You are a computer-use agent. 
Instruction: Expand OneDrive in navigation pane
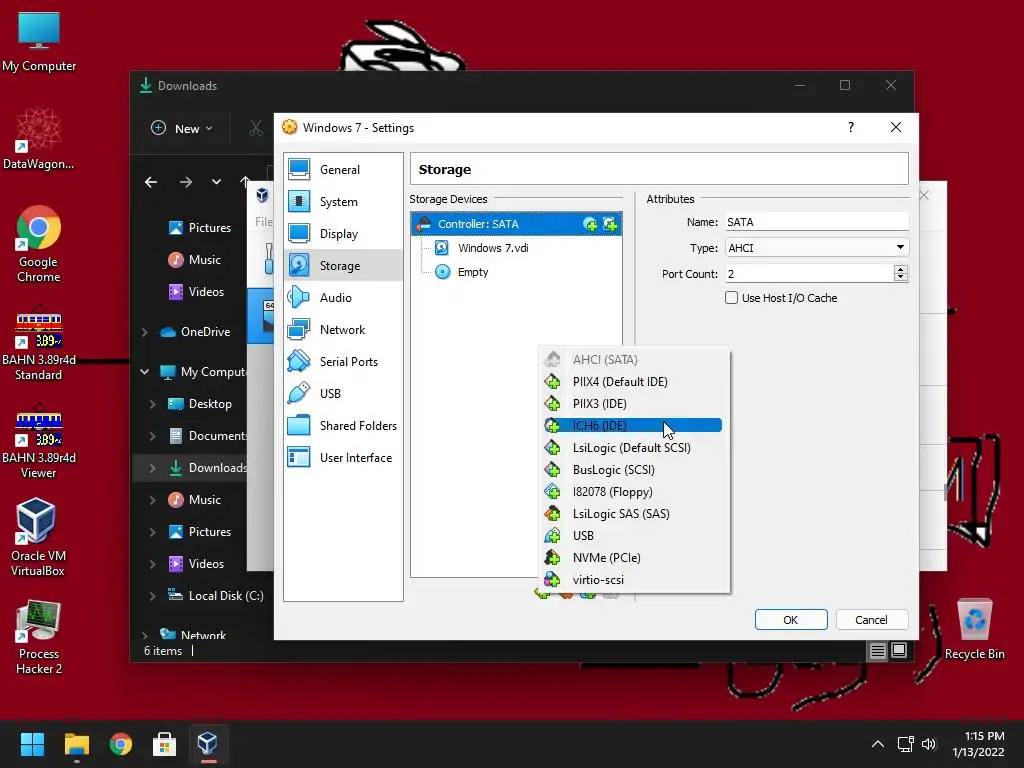144,332
